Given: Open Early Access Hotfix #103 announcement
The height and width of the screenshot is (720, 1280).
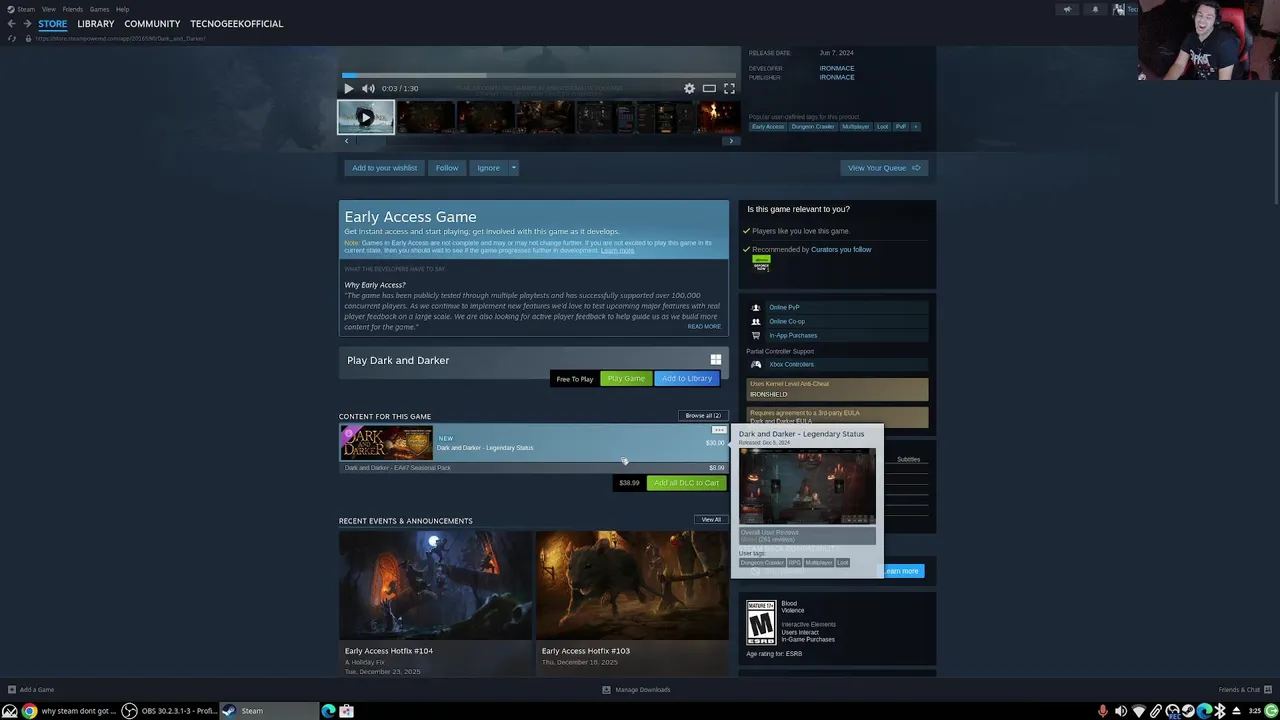Looking at the screenshot, I should pyautogui.click(x=632, y=603).
